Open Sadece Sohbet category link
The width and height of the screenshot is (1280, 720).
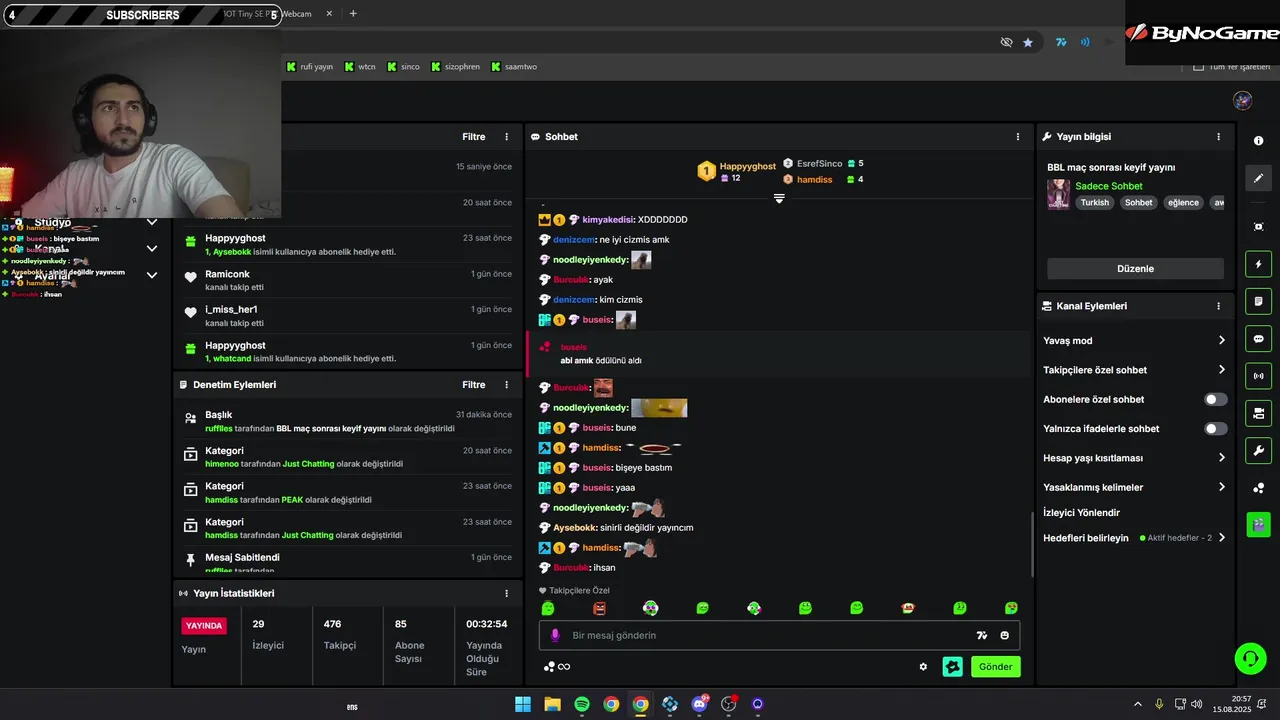click(1108, 186)
